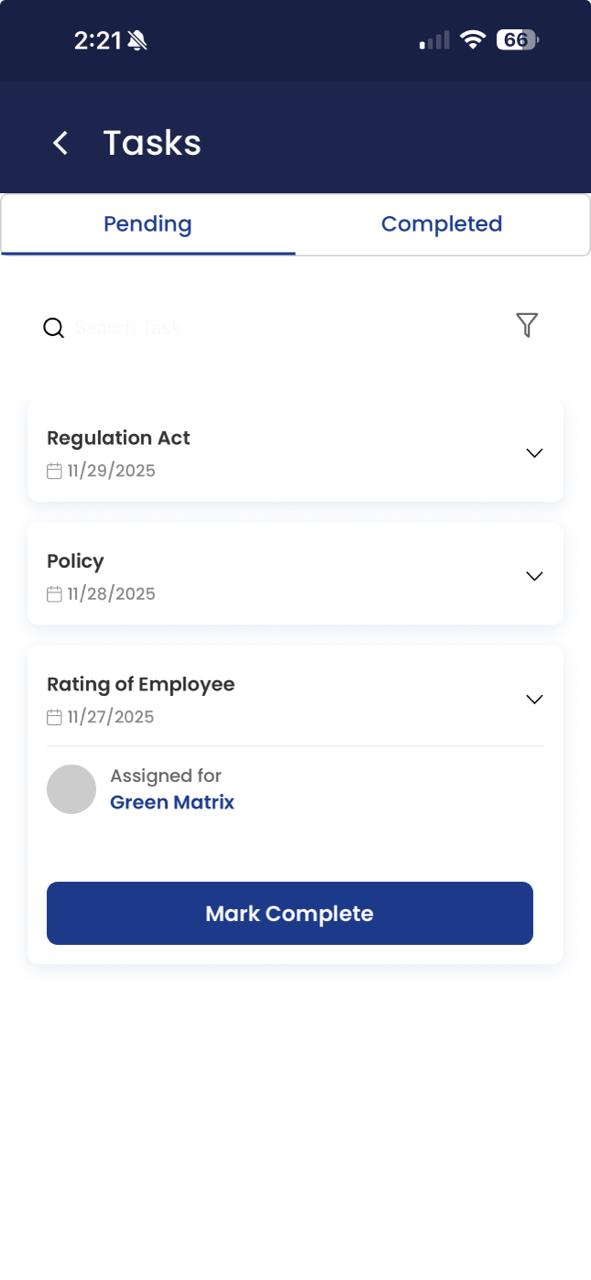Tap the calendar icon next to 11/28/2025
This screenshot has width=591, height=1280.
point(55,594)
